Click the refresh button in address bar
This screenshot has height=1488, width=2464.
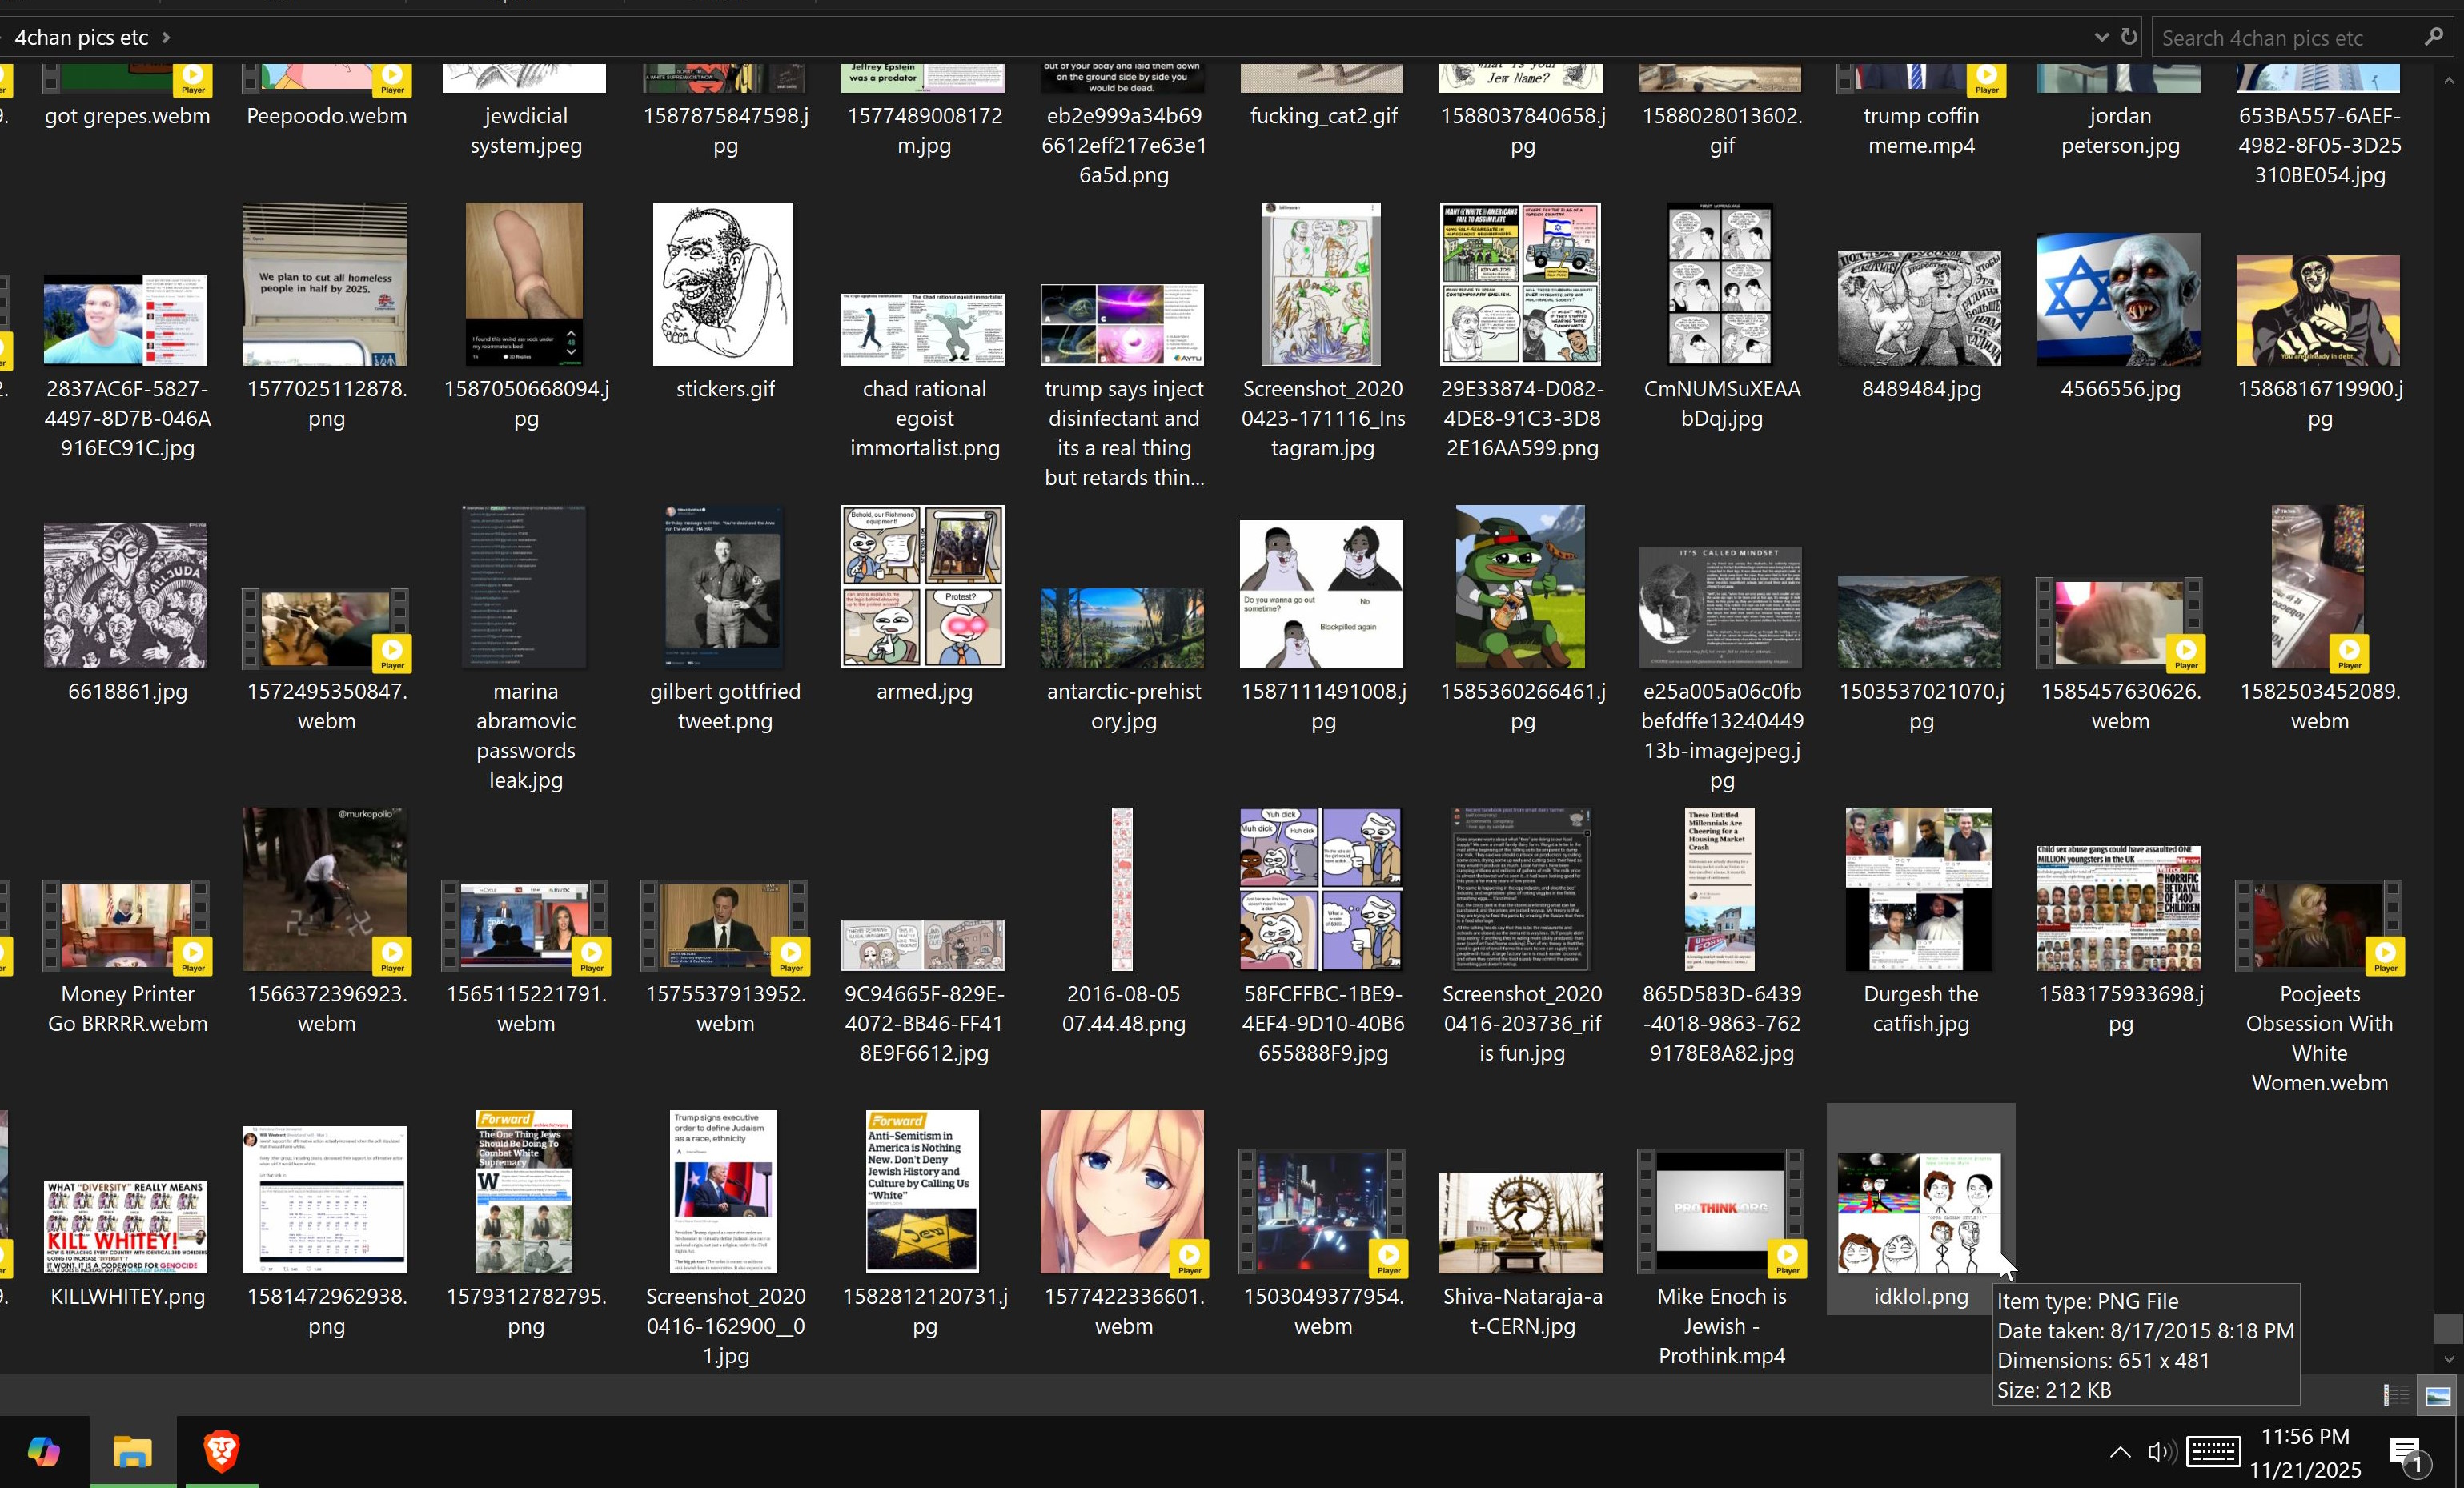pos(2129,37)
